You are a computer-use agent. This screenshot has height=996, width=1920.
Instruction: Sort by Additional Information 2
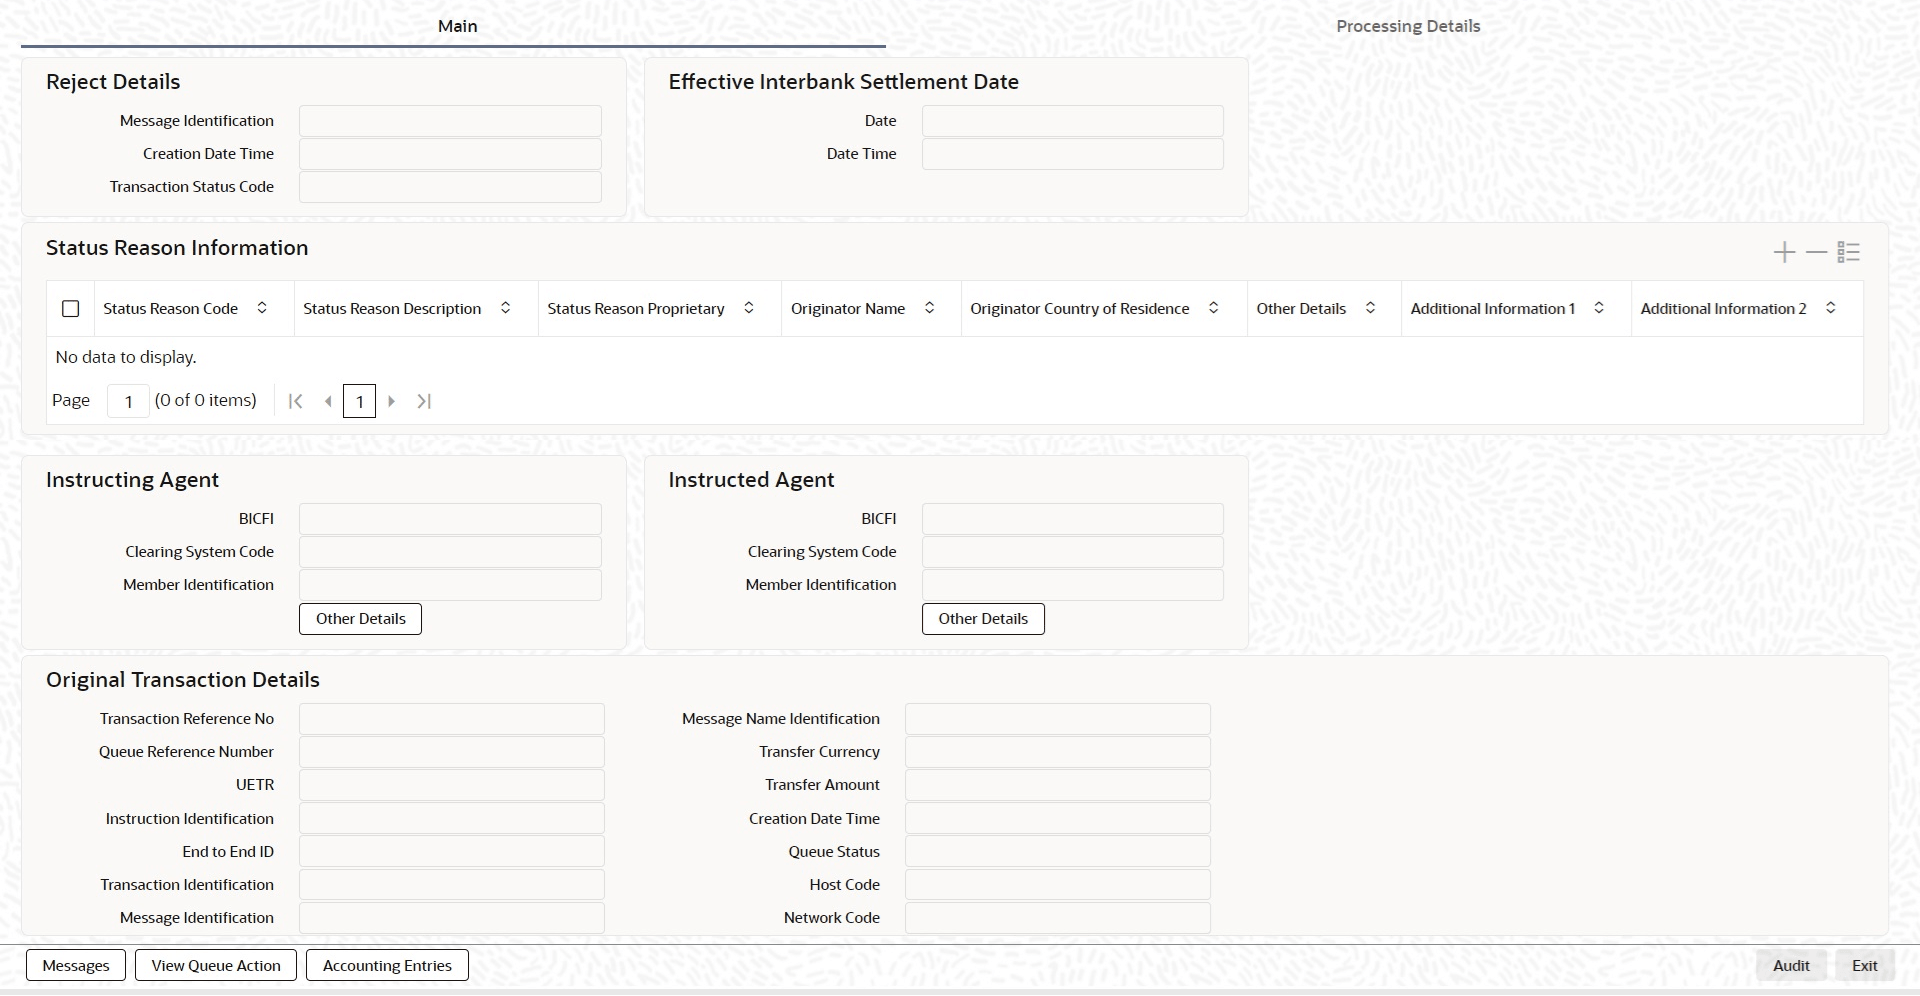tap(1831, 308)
